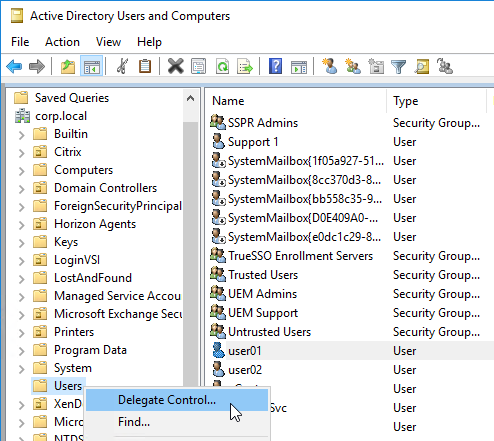Image resolution: width=494 pixels, height=441 pixels.
Task: Select the SystemMailbox{8cc370d3-8... entry
Action: tap(304, 180)
